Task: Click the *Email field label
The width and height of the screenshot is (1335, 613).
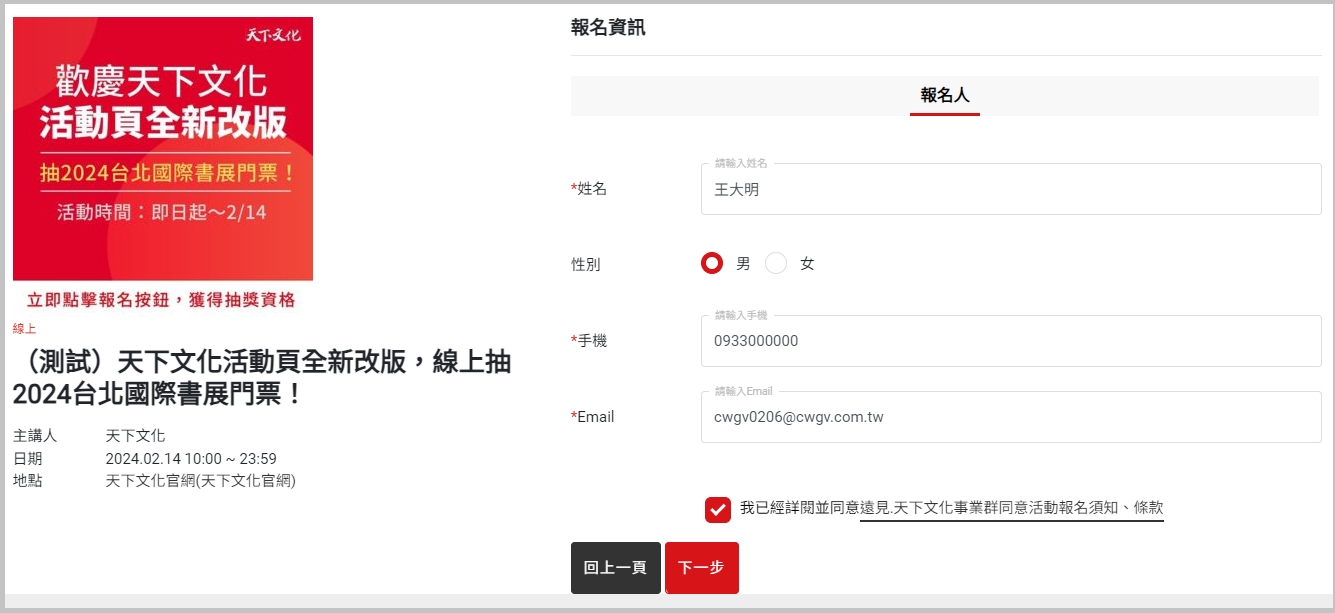Action: point(593,417)
